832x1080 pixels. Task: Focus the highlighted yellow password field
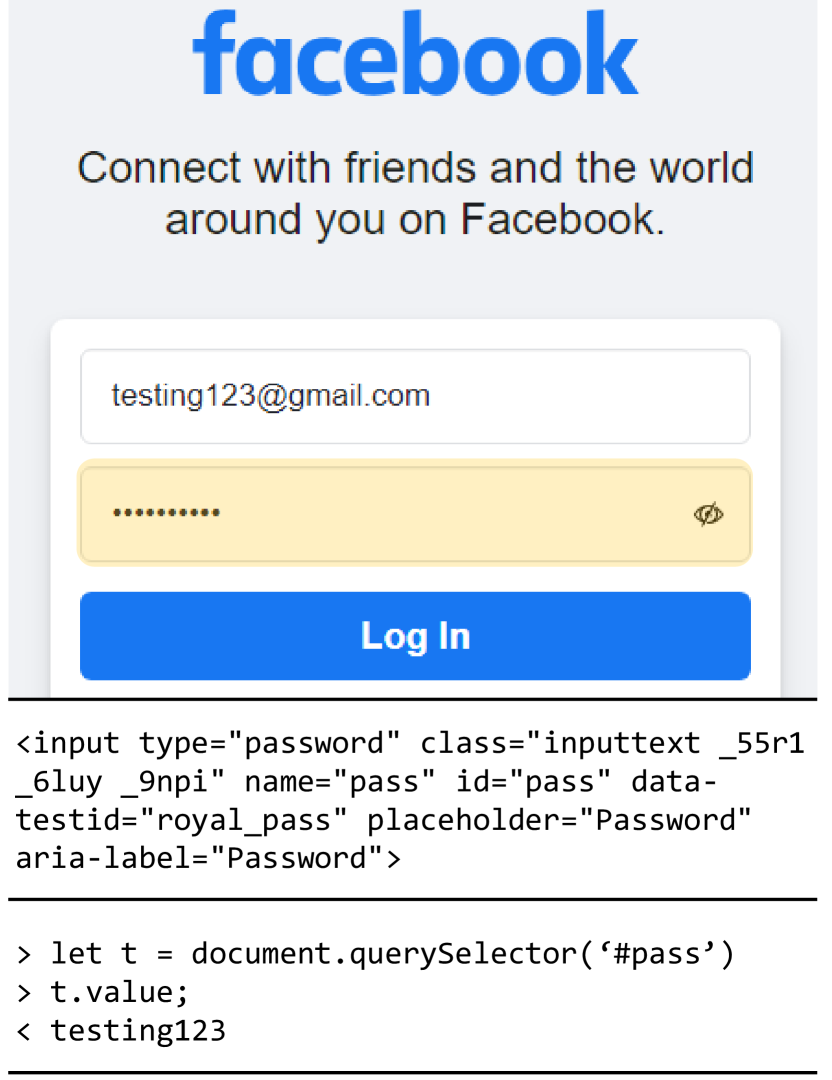pos(415,513)
